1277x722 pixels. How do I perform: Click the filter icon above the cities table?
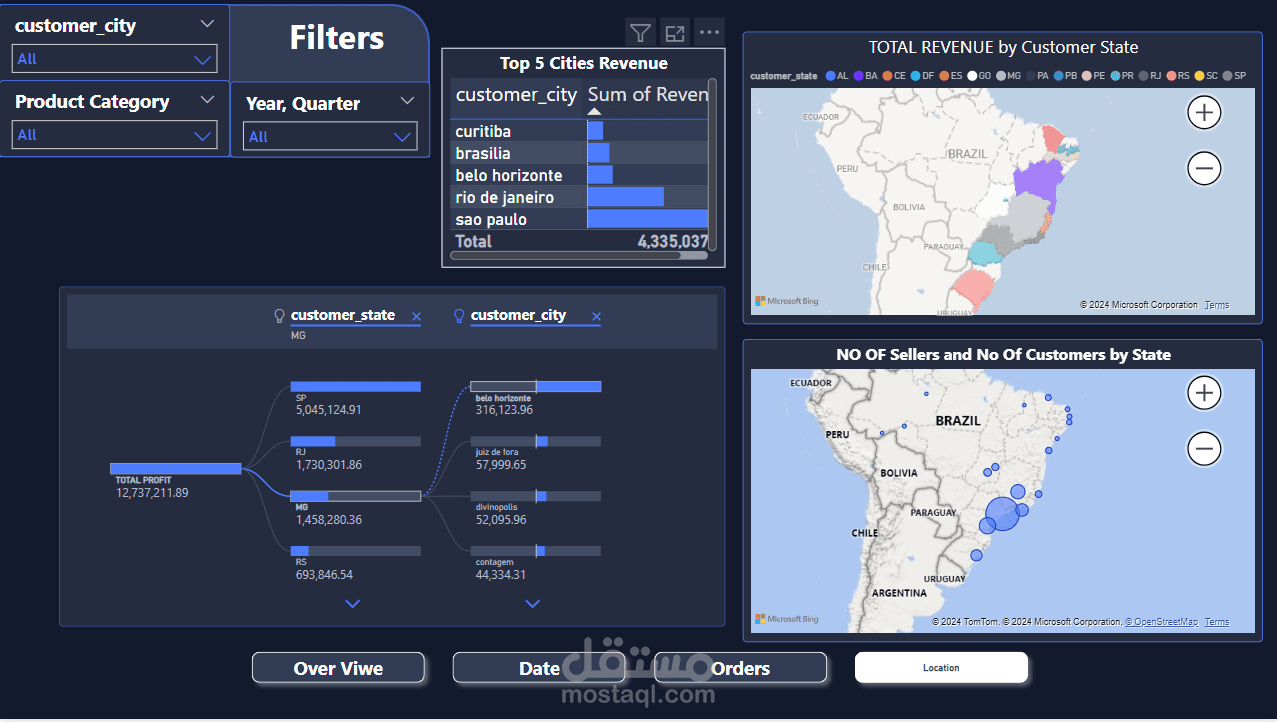click(640, 33)
